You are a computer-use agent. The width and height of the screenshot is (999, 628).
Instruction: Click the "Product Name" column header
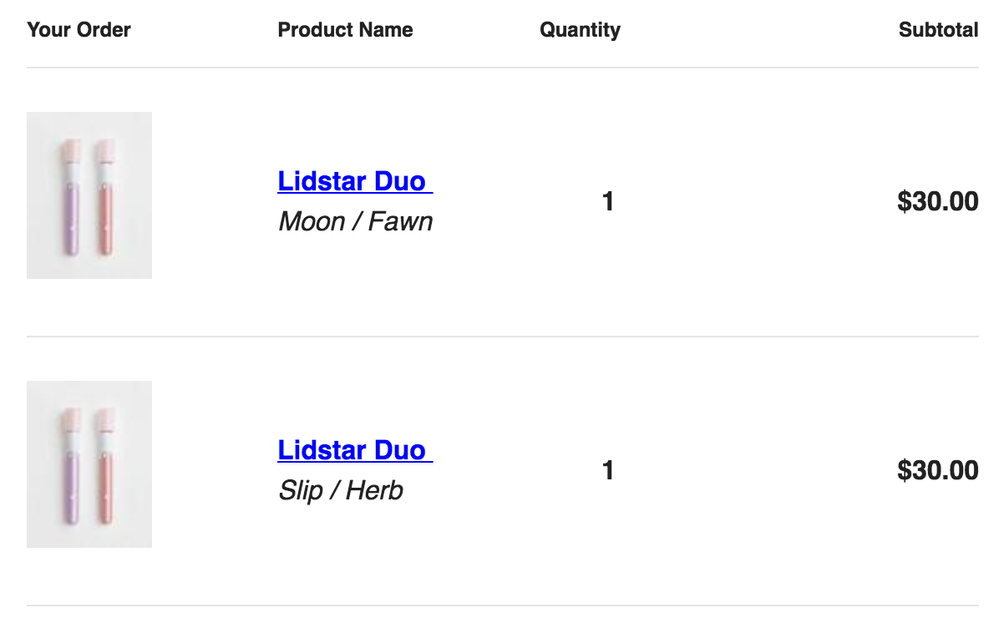[345, 30]
